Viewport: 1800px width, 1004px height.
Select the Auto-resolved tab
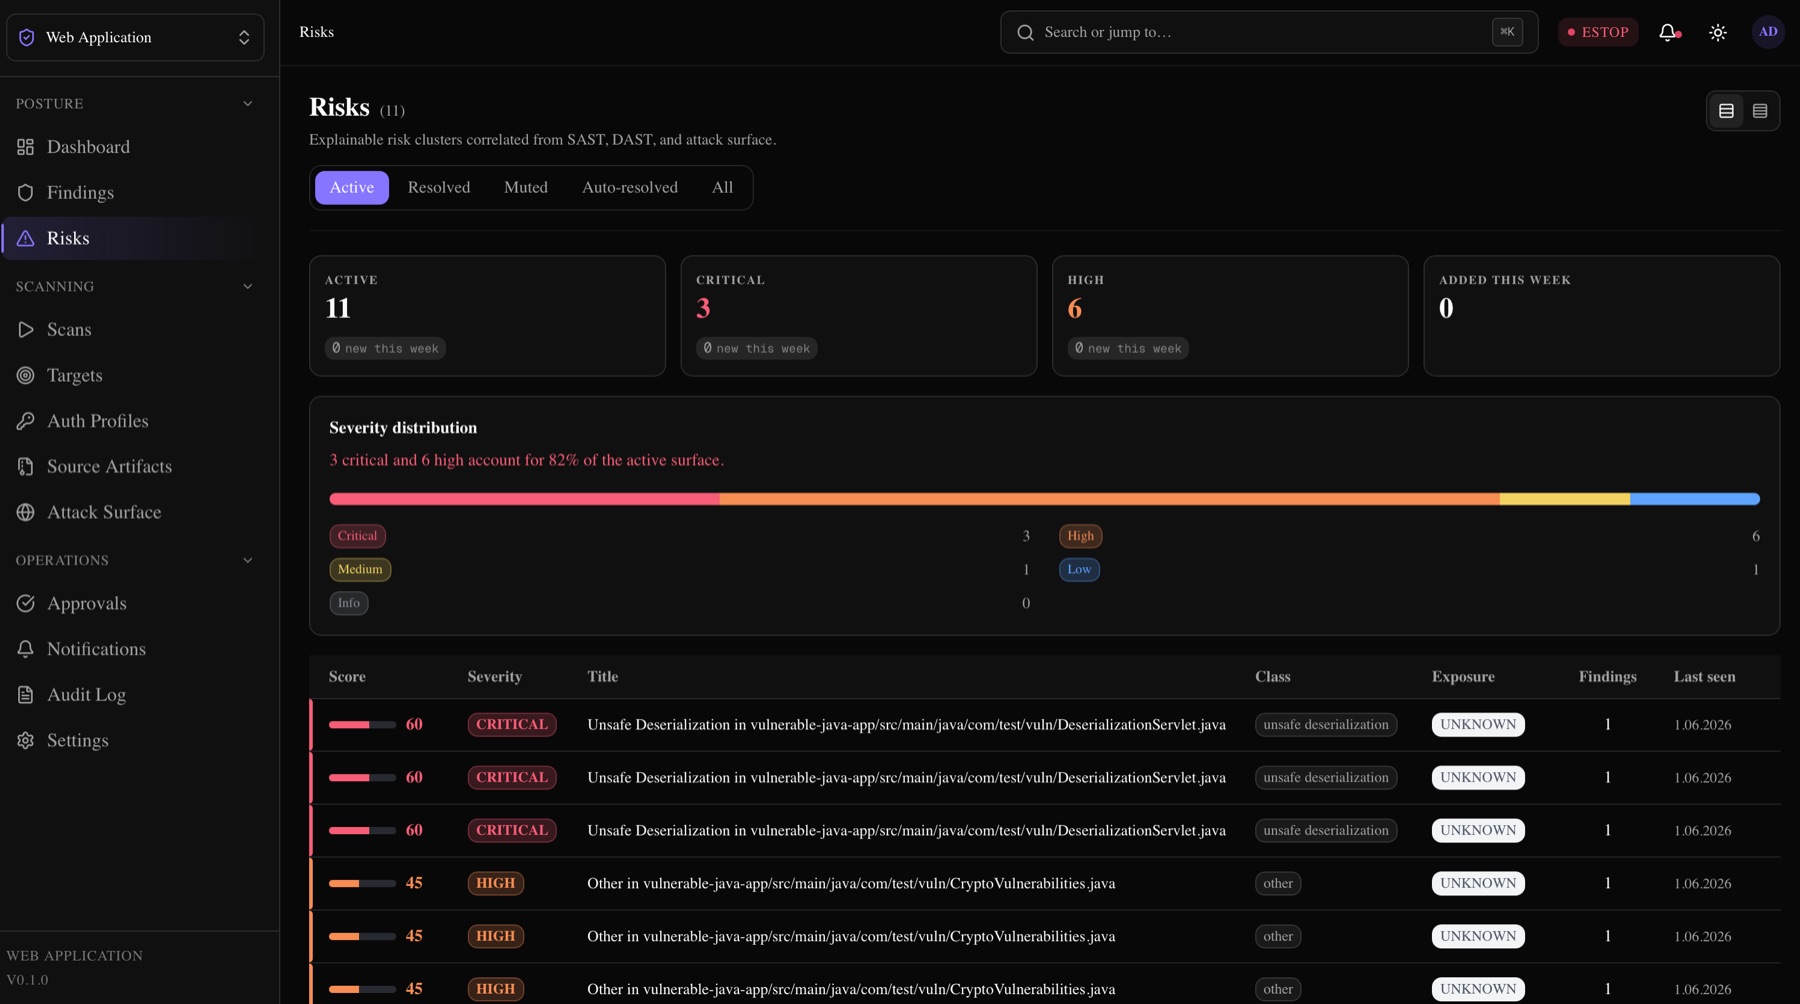630,188
